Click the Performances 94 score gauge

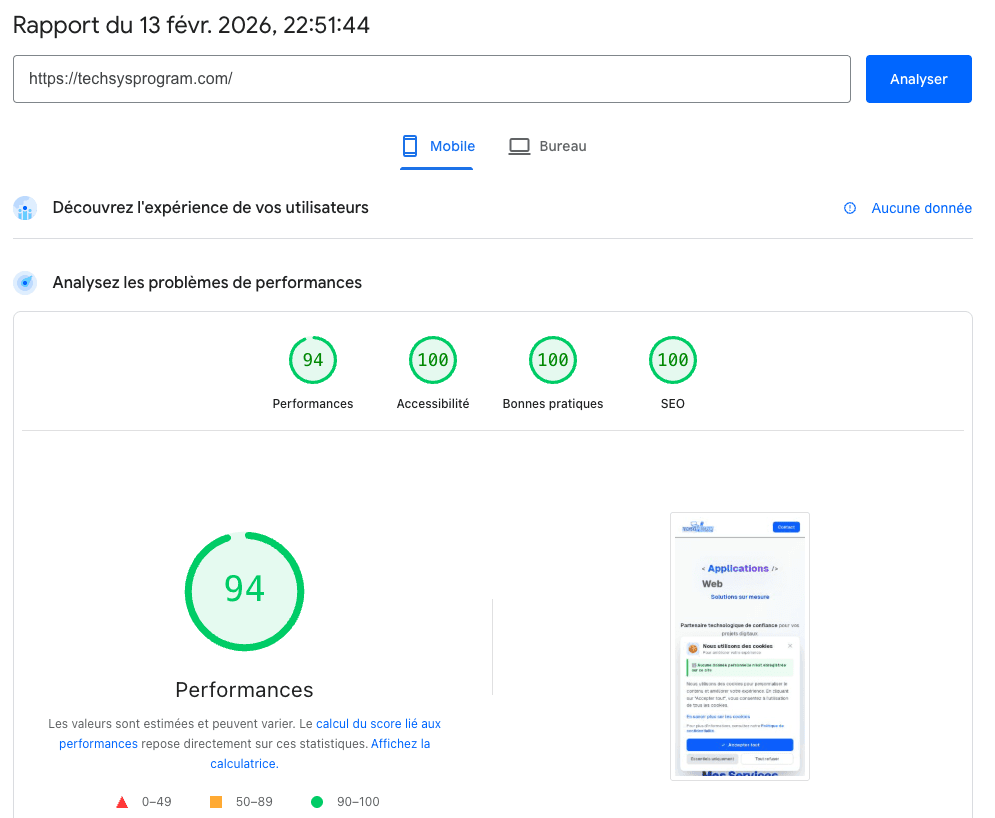click(313, 359)
